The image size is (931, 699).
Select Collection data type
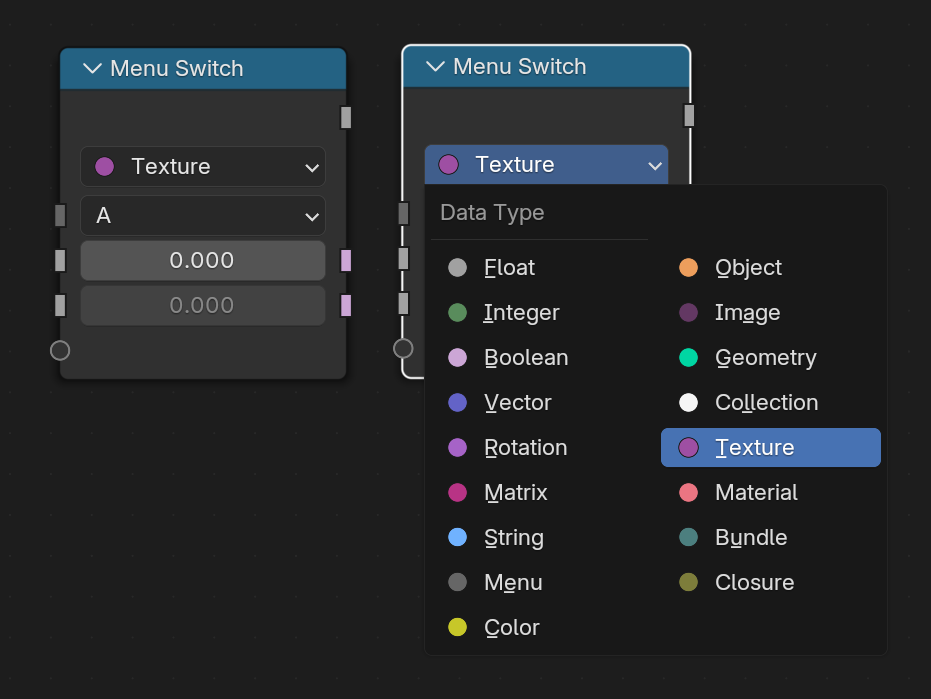coord(771,403)
